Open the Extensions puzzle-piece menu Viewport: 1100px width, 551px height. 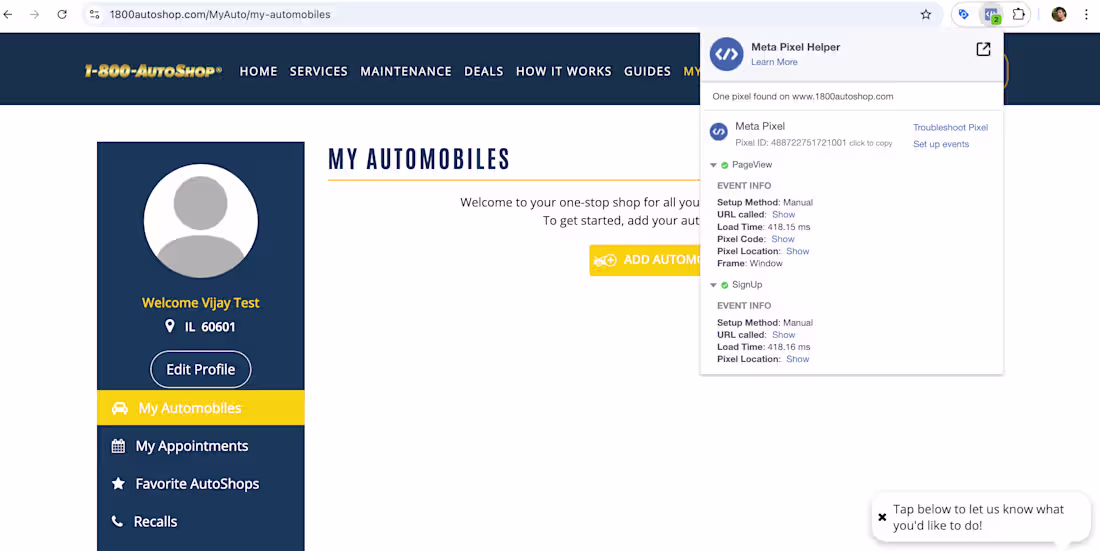tap(1019, 14)
